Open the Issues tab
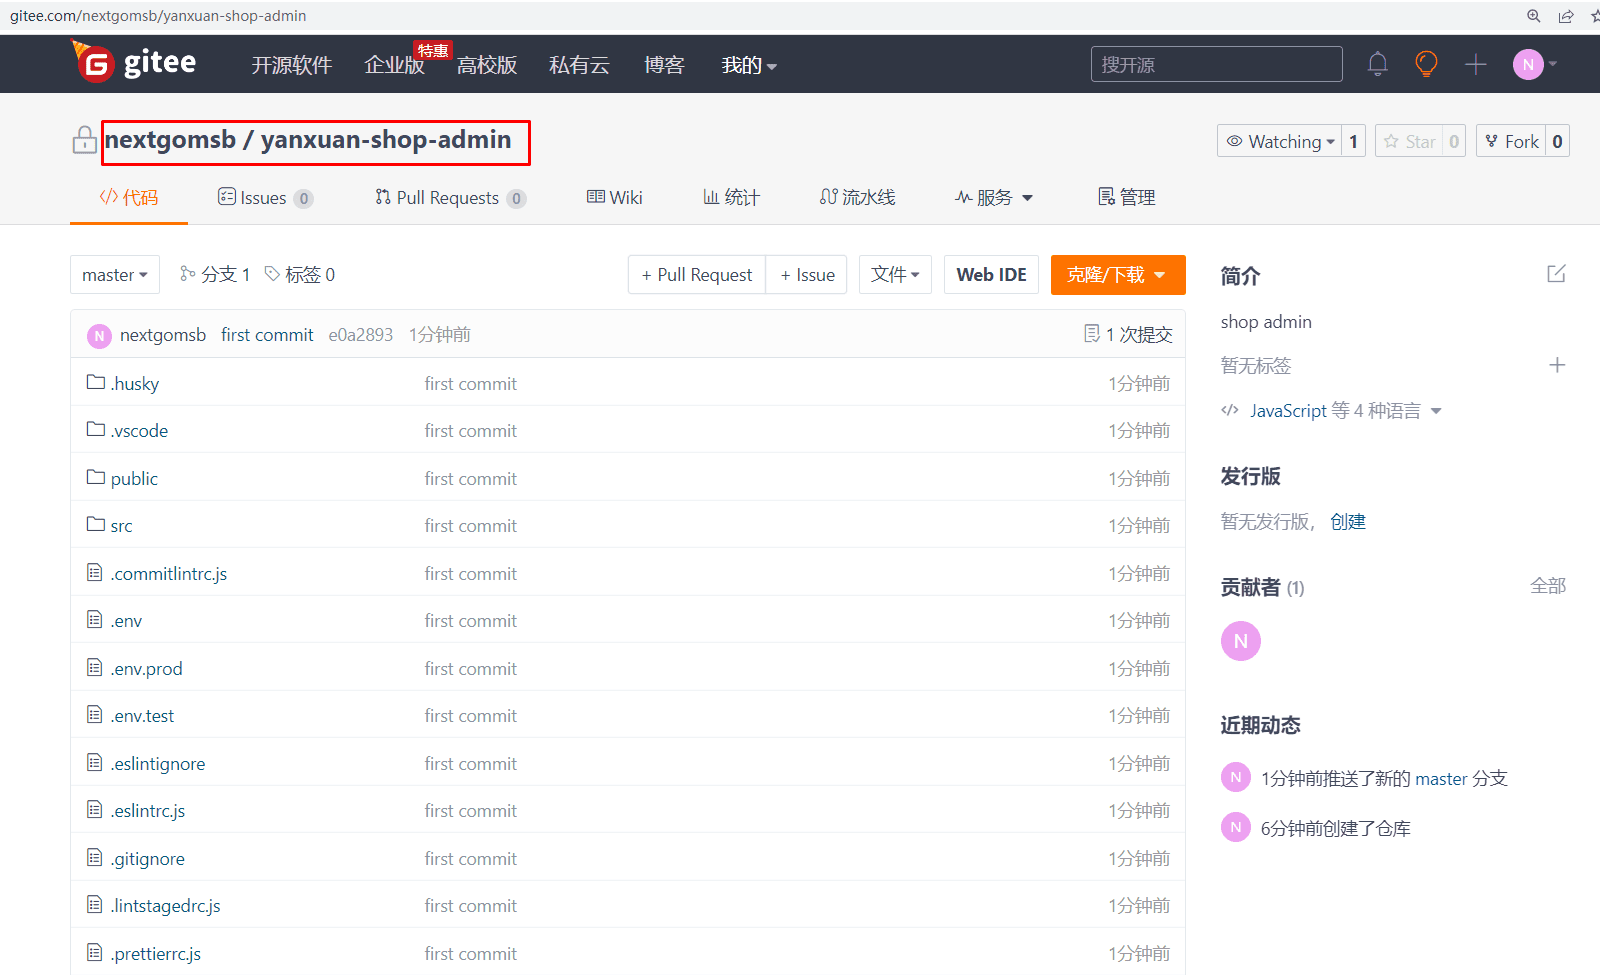Viewport: 1600px width, 975px height. [x=265, y=197]
